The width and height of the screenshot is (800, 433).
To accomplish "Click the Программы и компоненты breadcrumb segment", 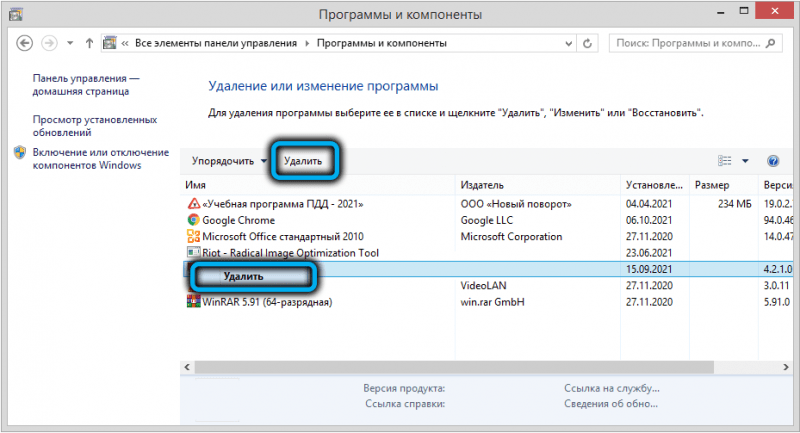I will tap(382, 43).
